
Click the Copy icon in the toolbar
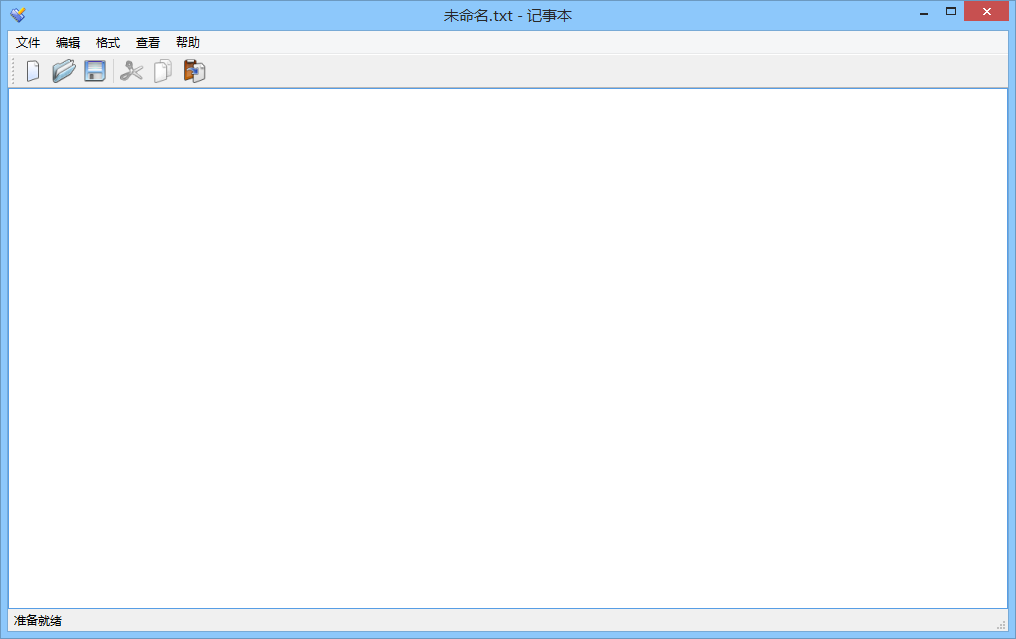click(x=162, y=71)
